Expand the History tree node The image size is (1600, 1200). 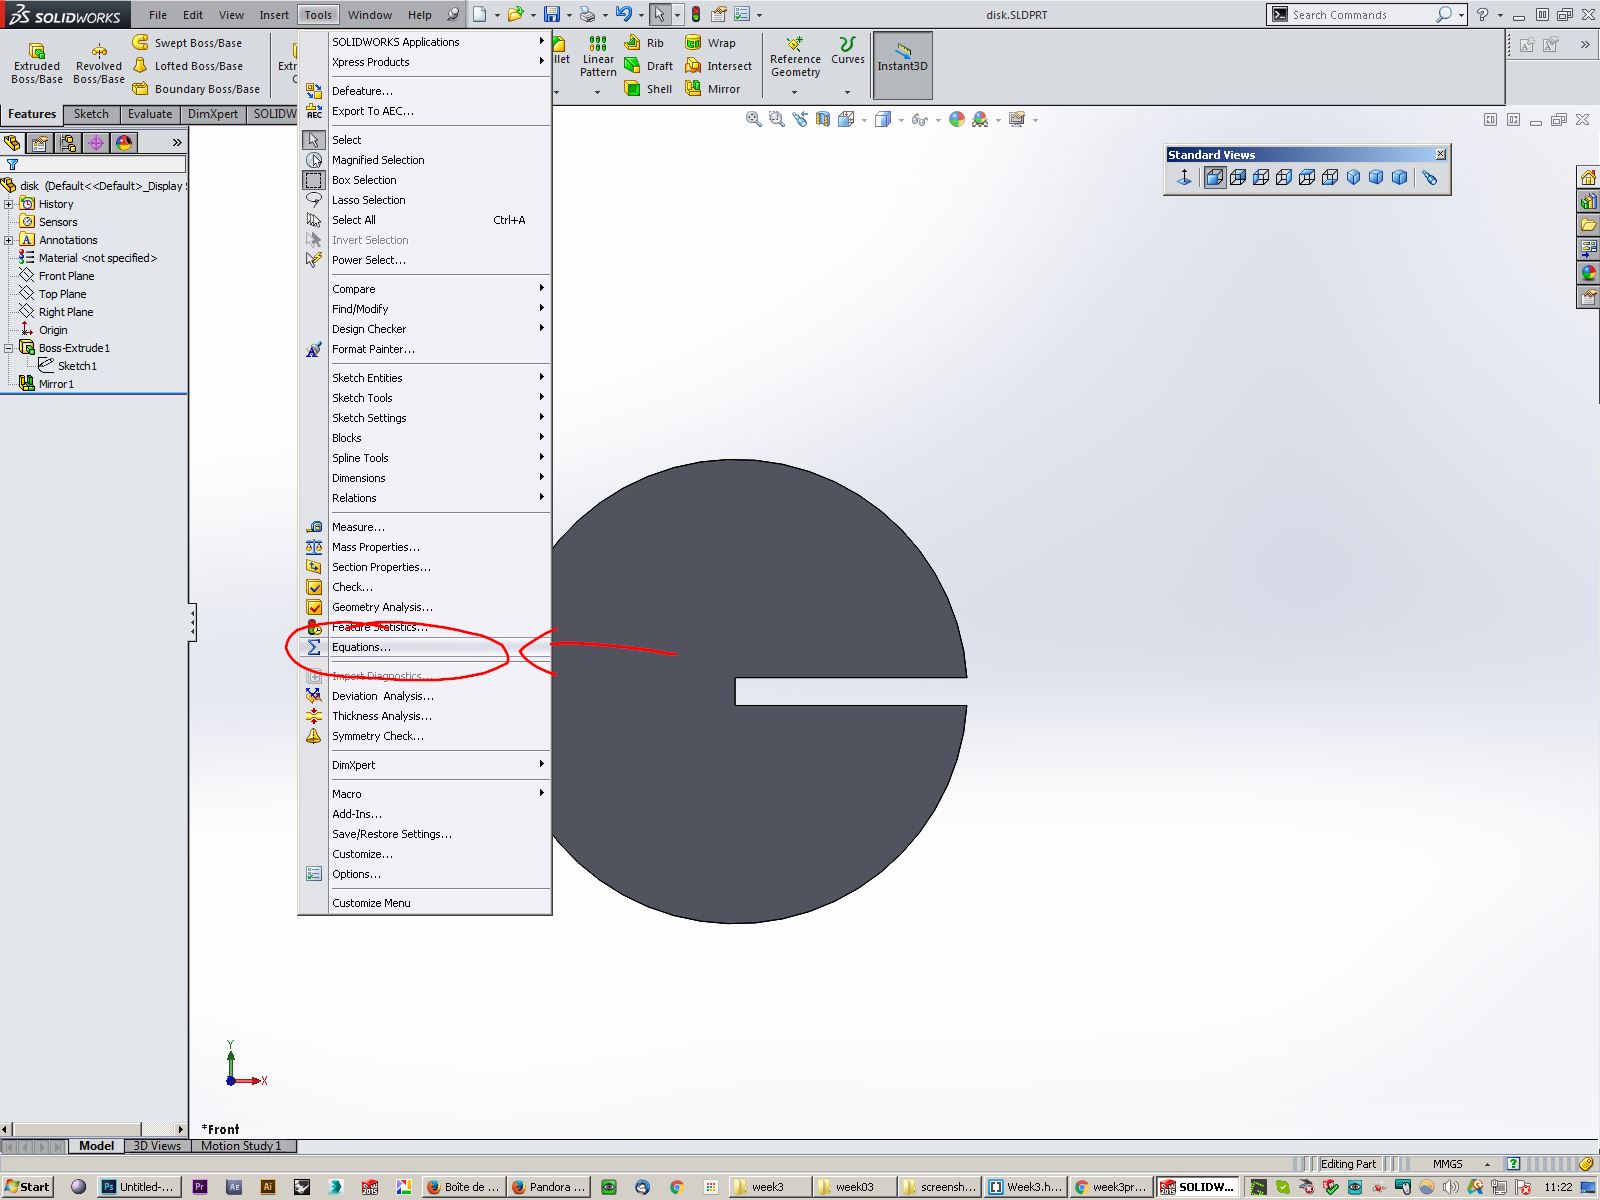[x=9, y=204]
